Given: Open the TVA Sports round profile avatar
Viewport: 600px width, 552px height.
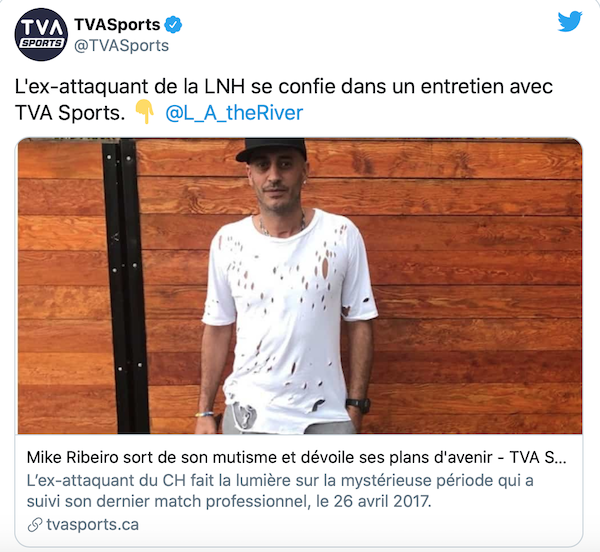Looking at the screenshot, I should 41,34.
